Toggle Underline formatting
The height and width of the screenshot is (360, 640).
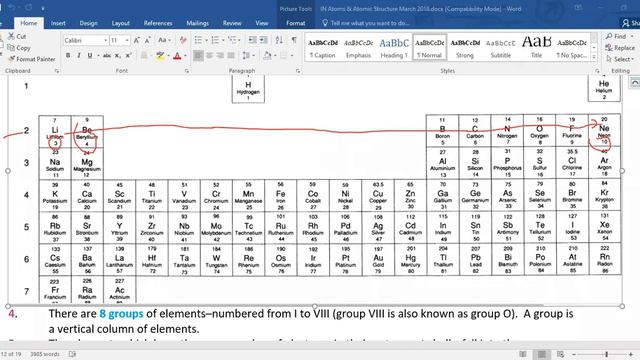90,56
